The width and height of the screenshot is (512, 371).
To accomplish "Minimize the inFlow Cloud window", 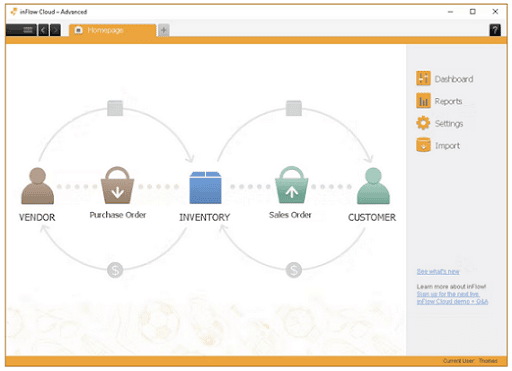I will click(450, 12).
